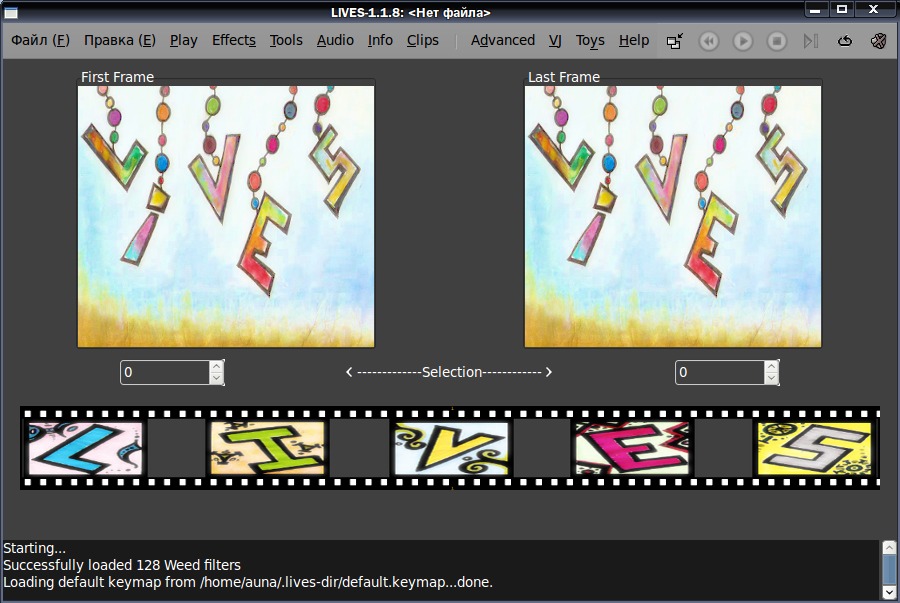The width and height of the screenshot is (900, 603).
Task: Decrease the last frame number
Action: pyautogui.click(x=771, y=378)
